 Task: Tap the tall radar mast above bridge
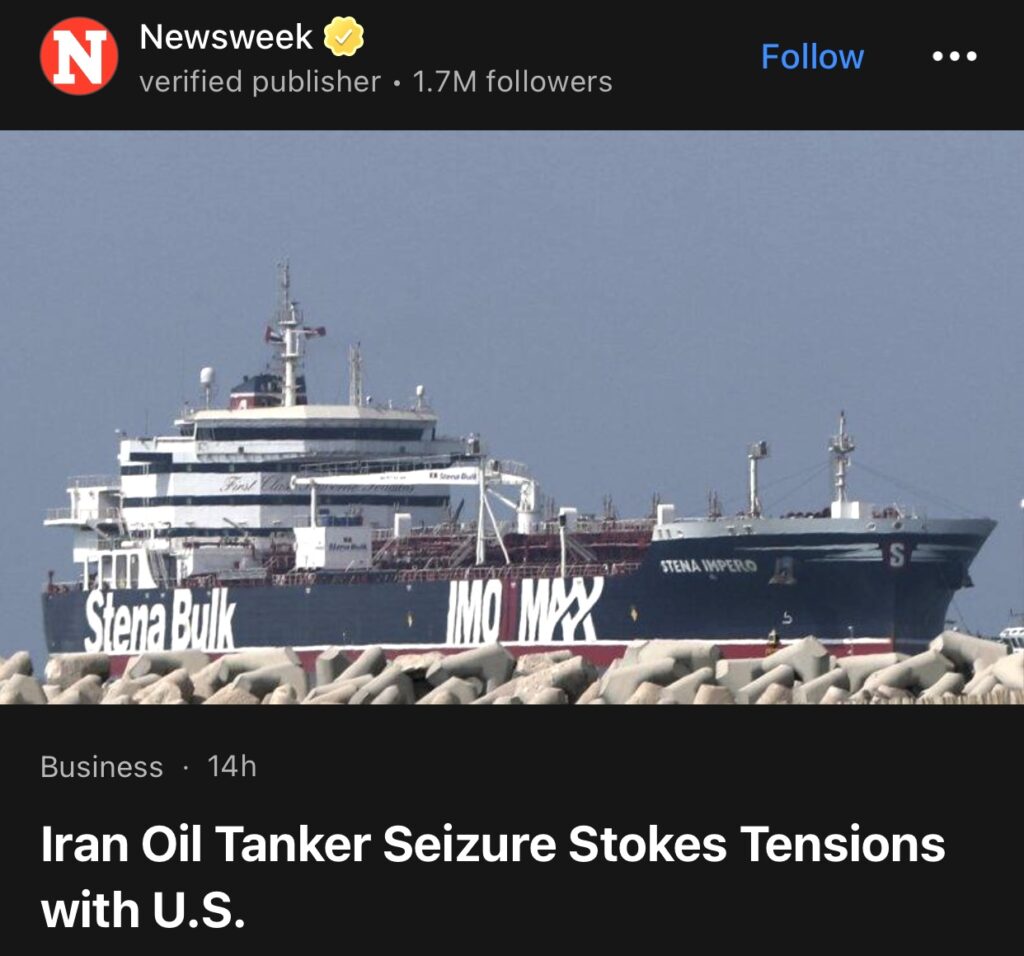(x=287, y=333)
